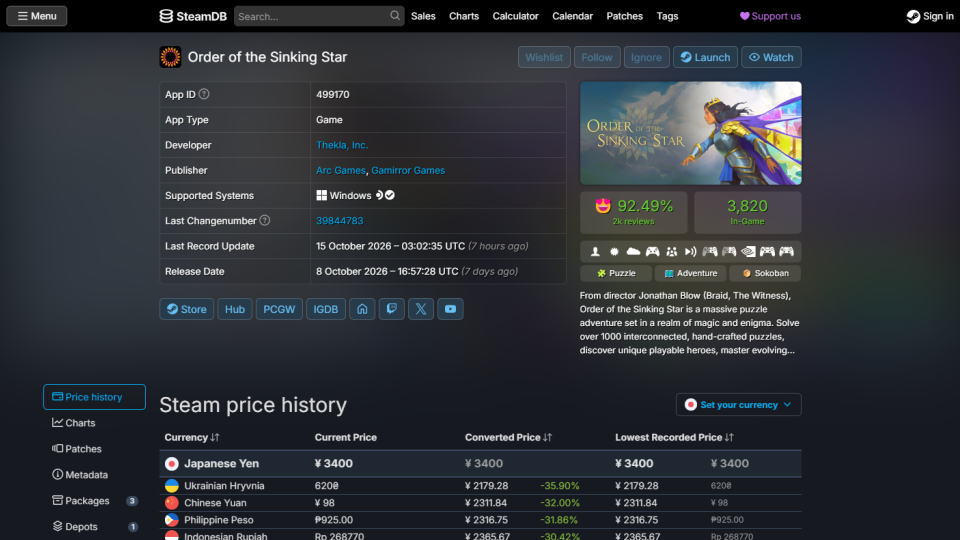Click the App ID help icon
The image size is (960, 540).
tap(204, 94)
